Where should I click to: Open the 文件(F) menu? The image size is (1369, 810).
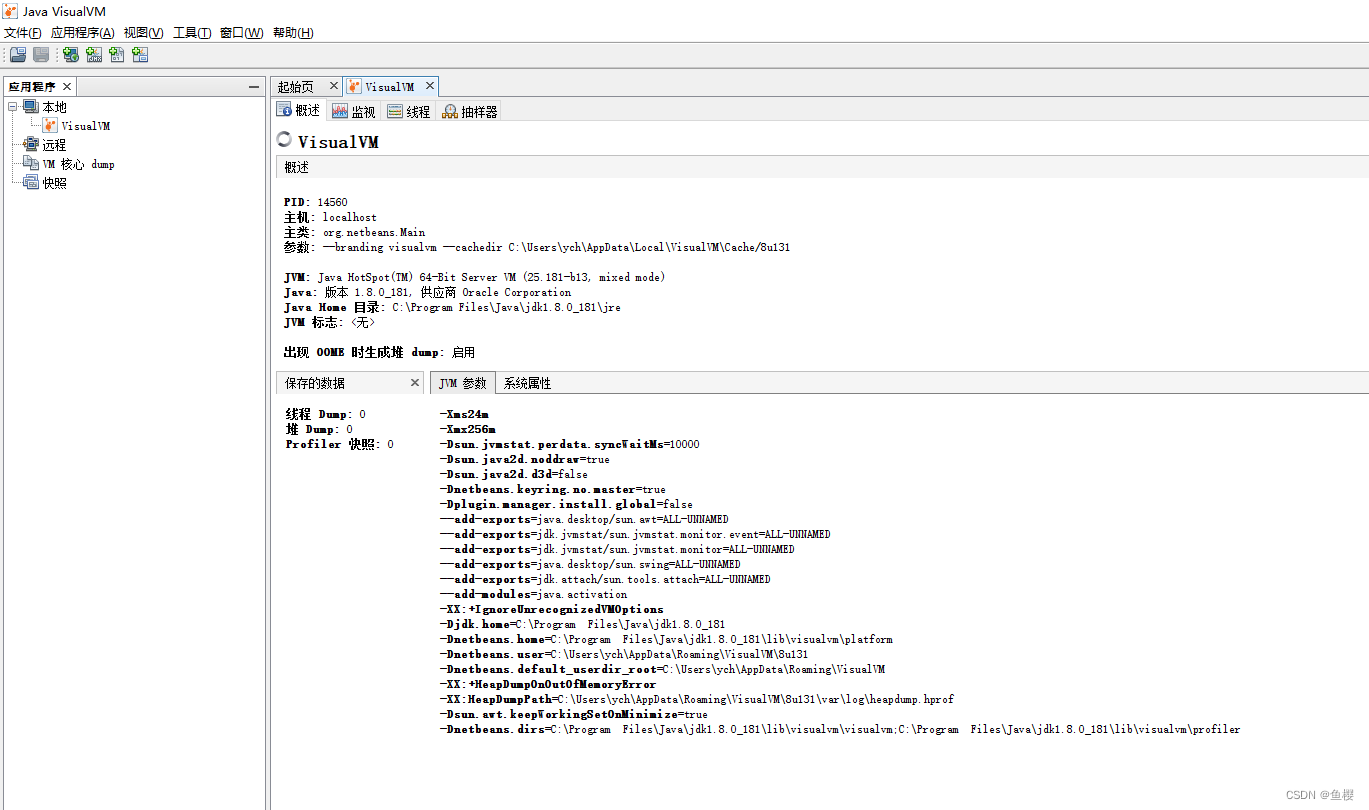coord(23,33)
